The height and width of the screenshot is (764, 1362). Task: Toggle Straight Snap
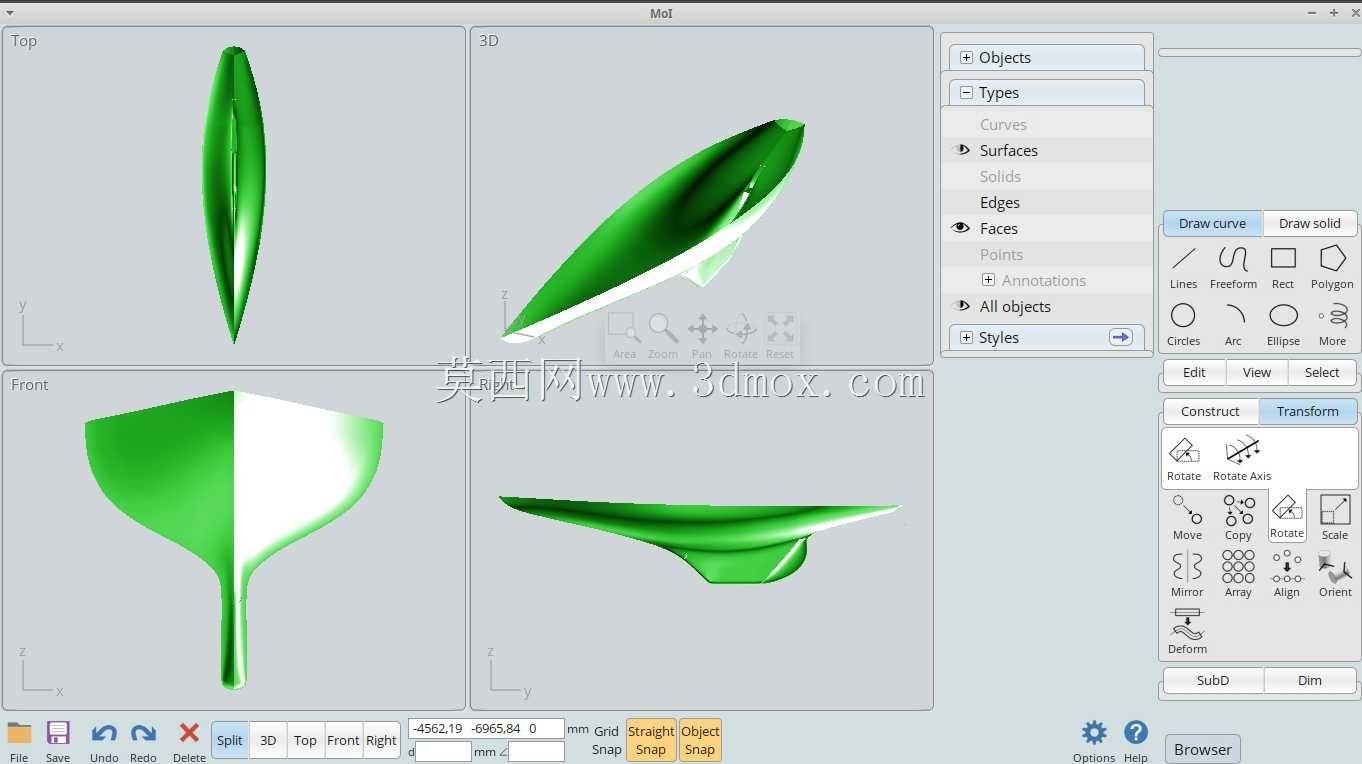(651, 740)
